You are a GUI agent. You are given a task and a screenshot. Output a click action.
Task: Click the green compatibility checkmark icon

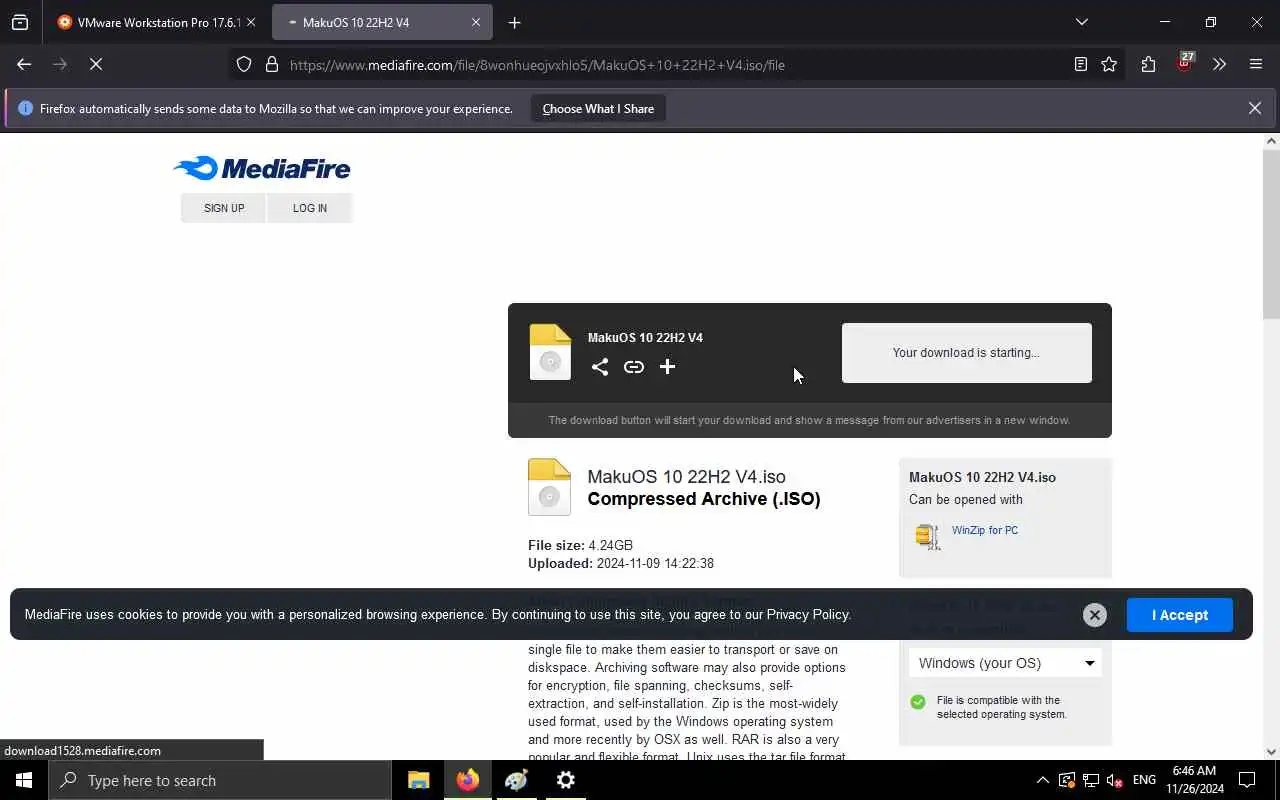point(918,702)
